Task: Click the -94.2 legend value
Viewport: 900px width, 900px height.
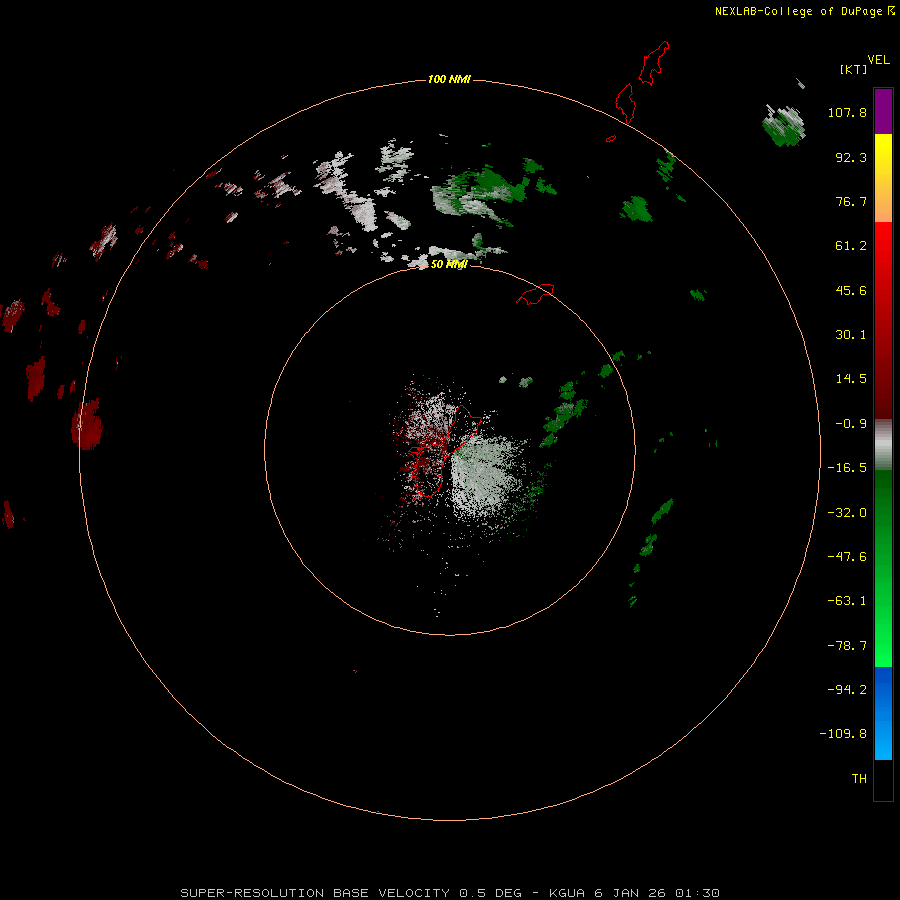Action: pos(847,690)
